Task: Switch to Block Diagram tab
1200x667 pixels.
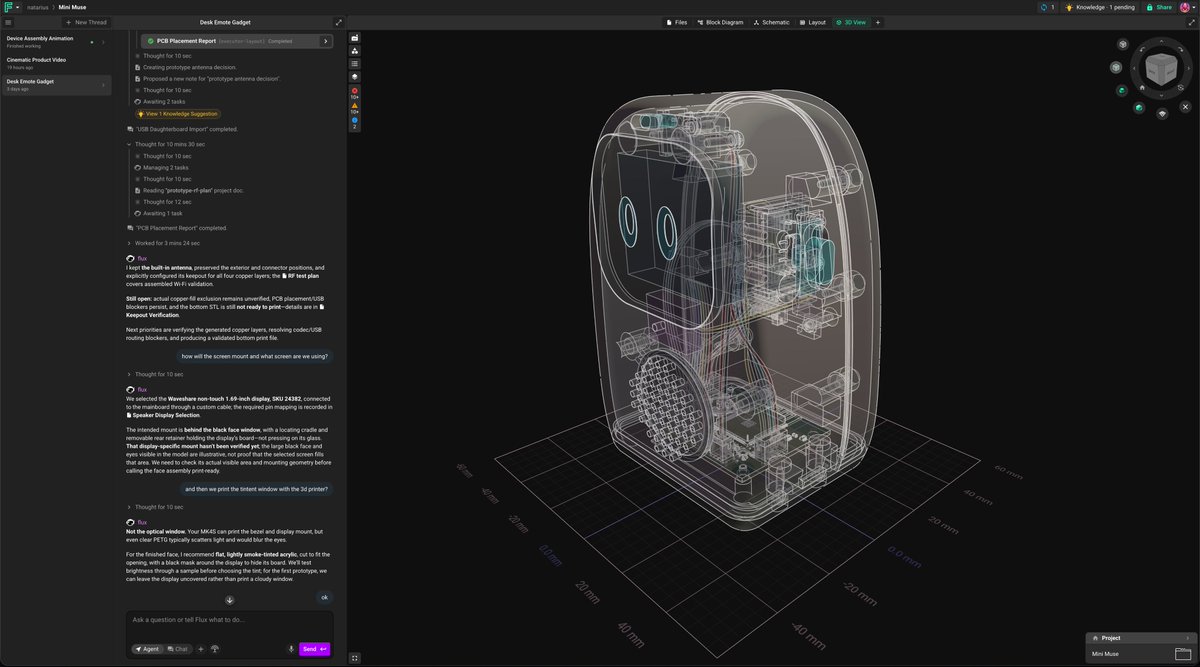Action: 721,22
